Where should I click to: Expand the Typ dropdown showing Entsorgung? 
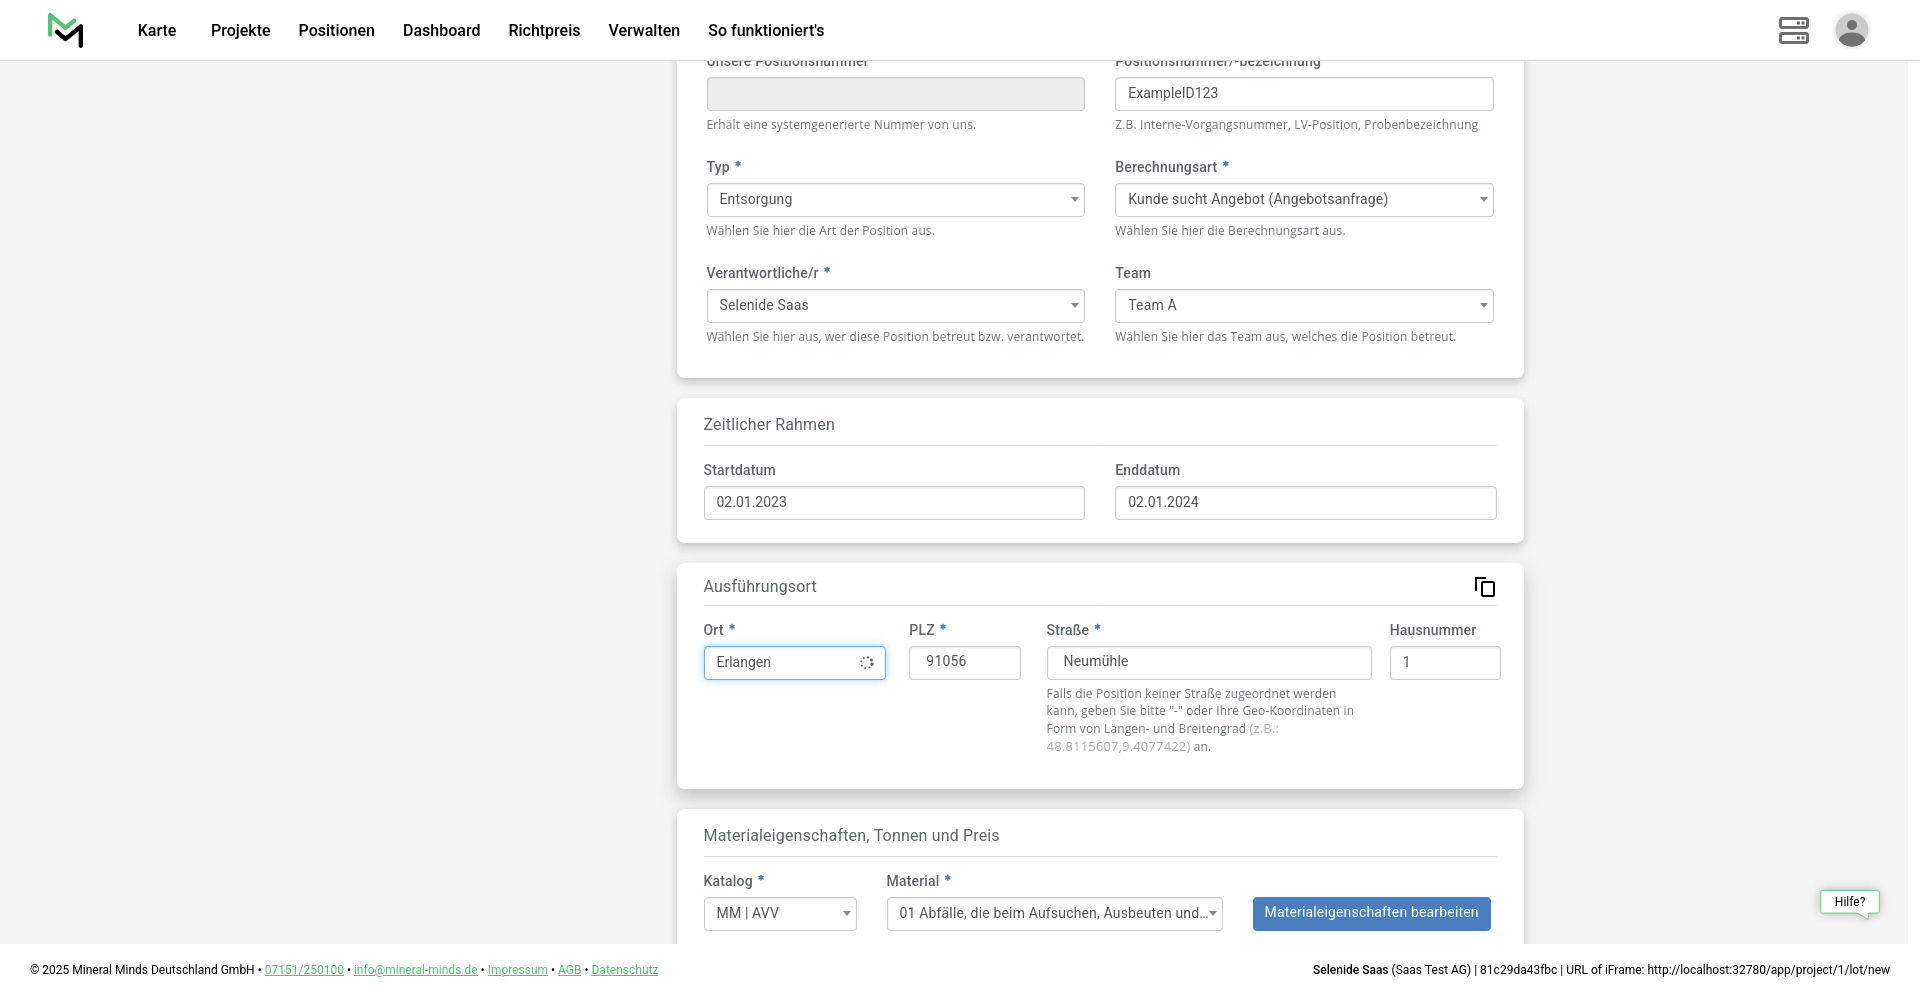pos(895,200)
